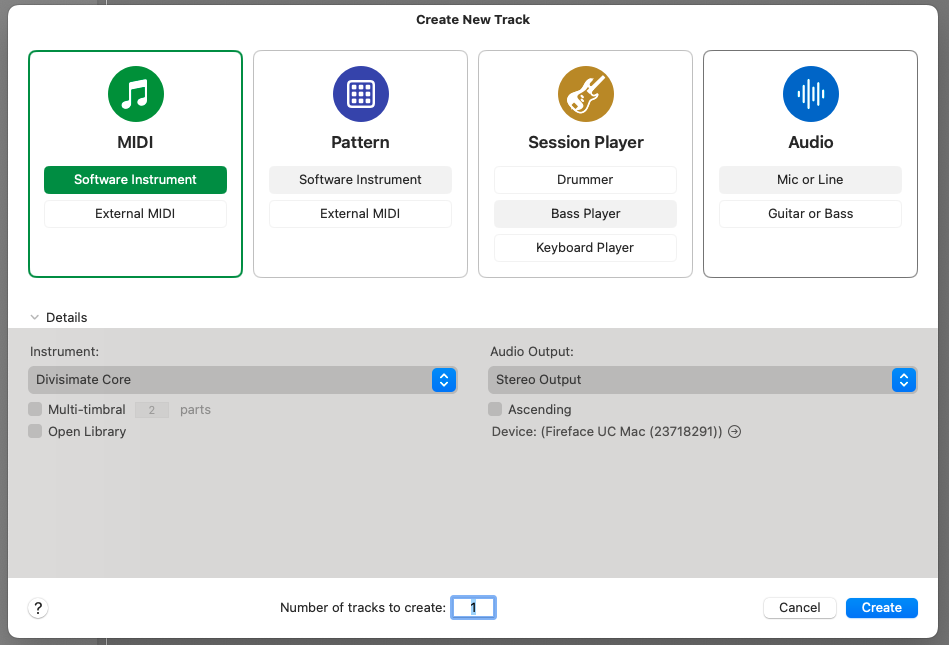Screen dimensions: 949x645
Task: Click the arrow icon next to Device name
Action: [735, 432]
